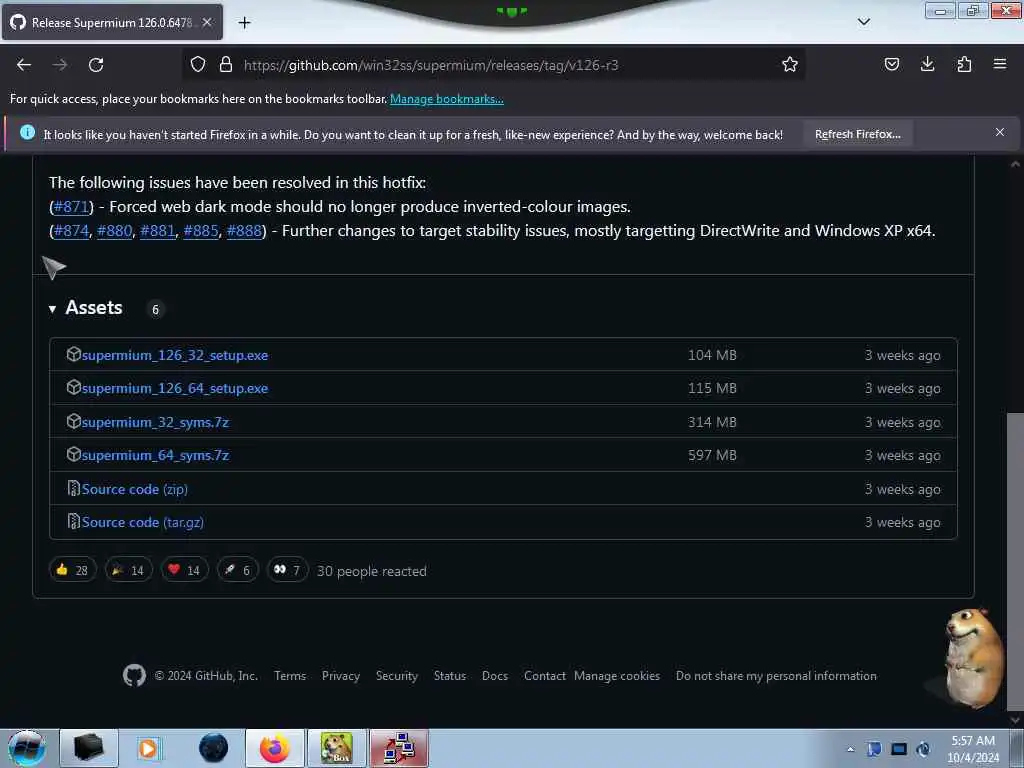The width and height of the screenshot is (1024, 768).
Task: Open issue #881 link
Action: (157, 231)
